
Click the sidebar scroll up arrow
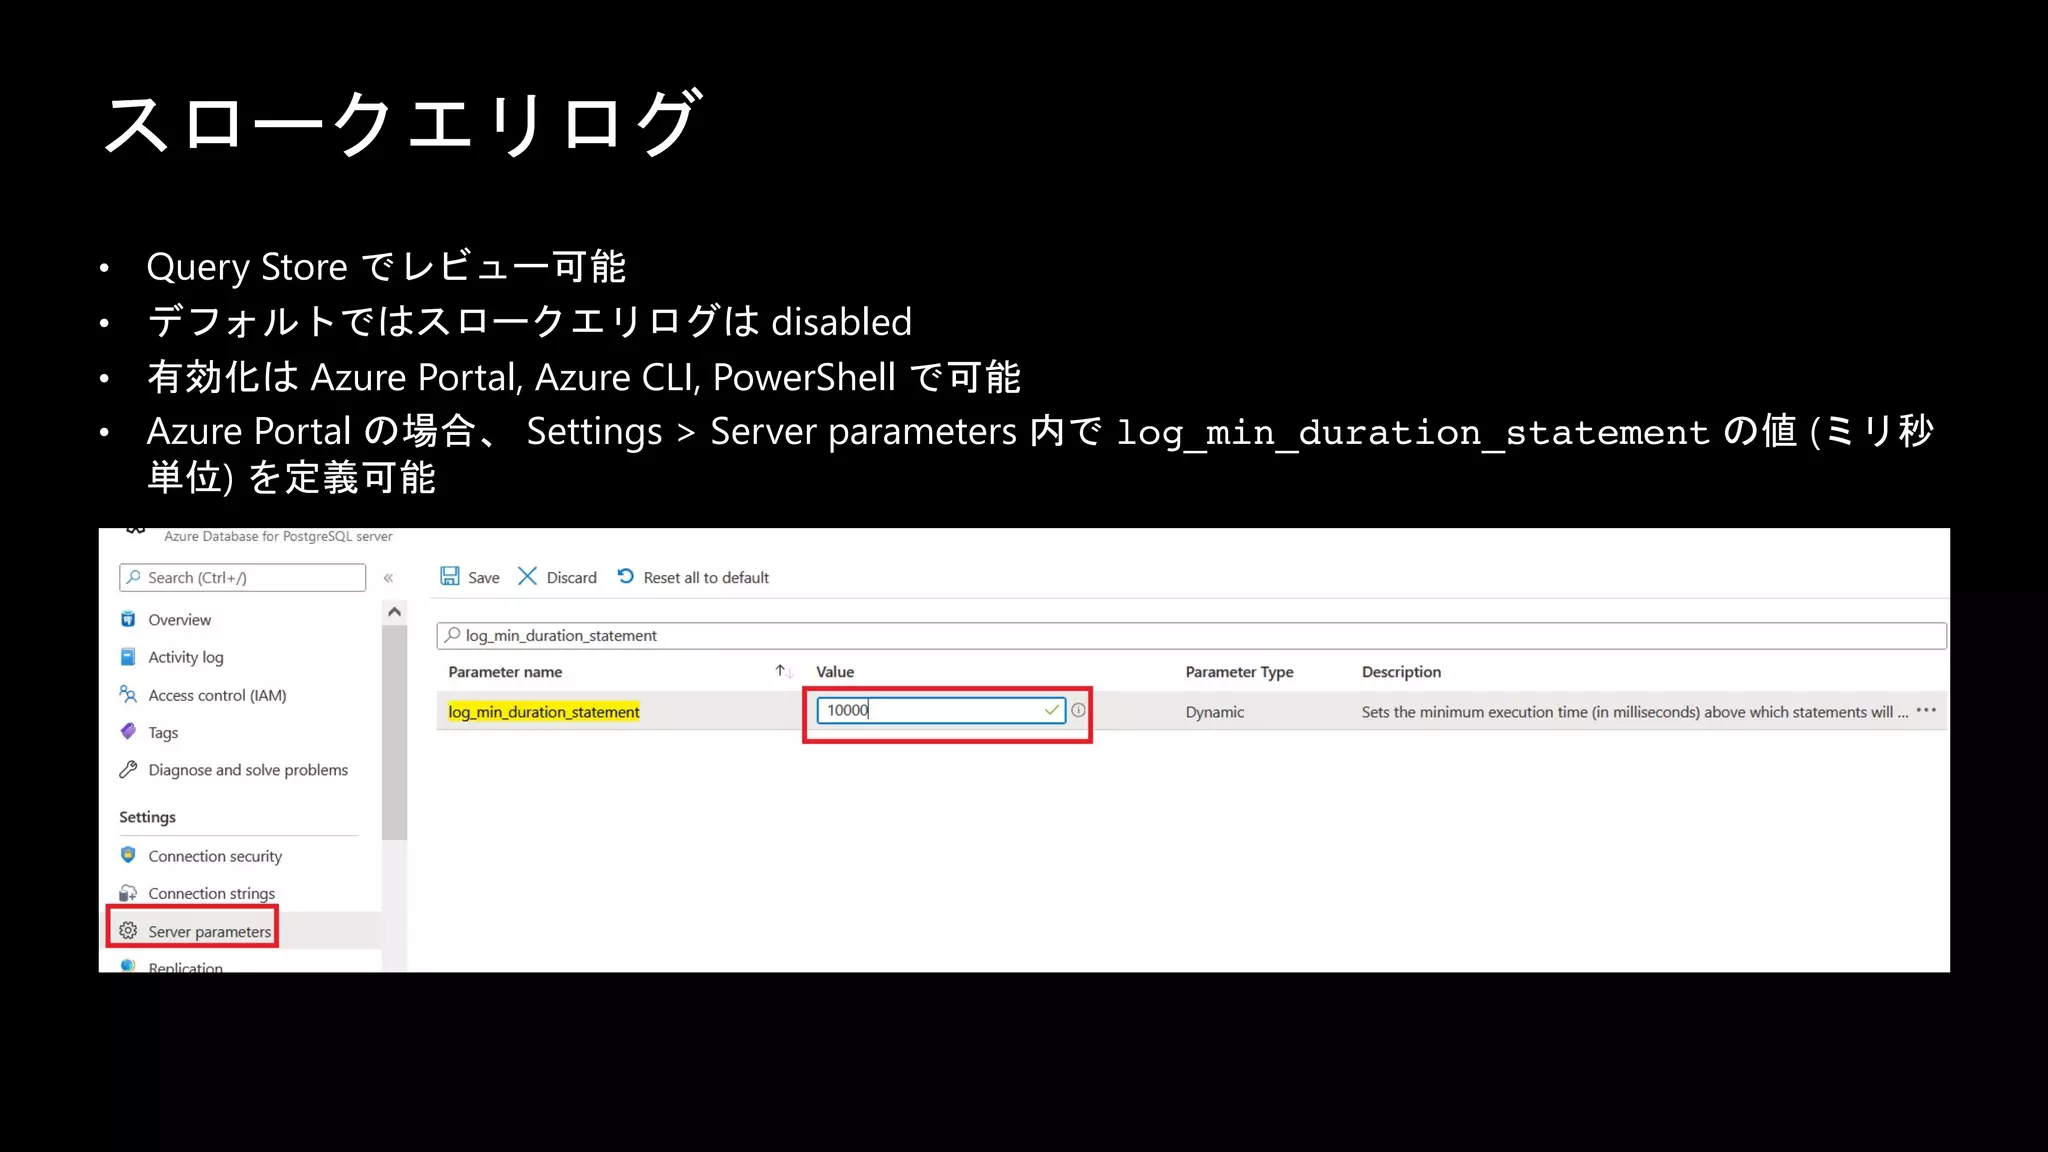(x=394, y=612)
